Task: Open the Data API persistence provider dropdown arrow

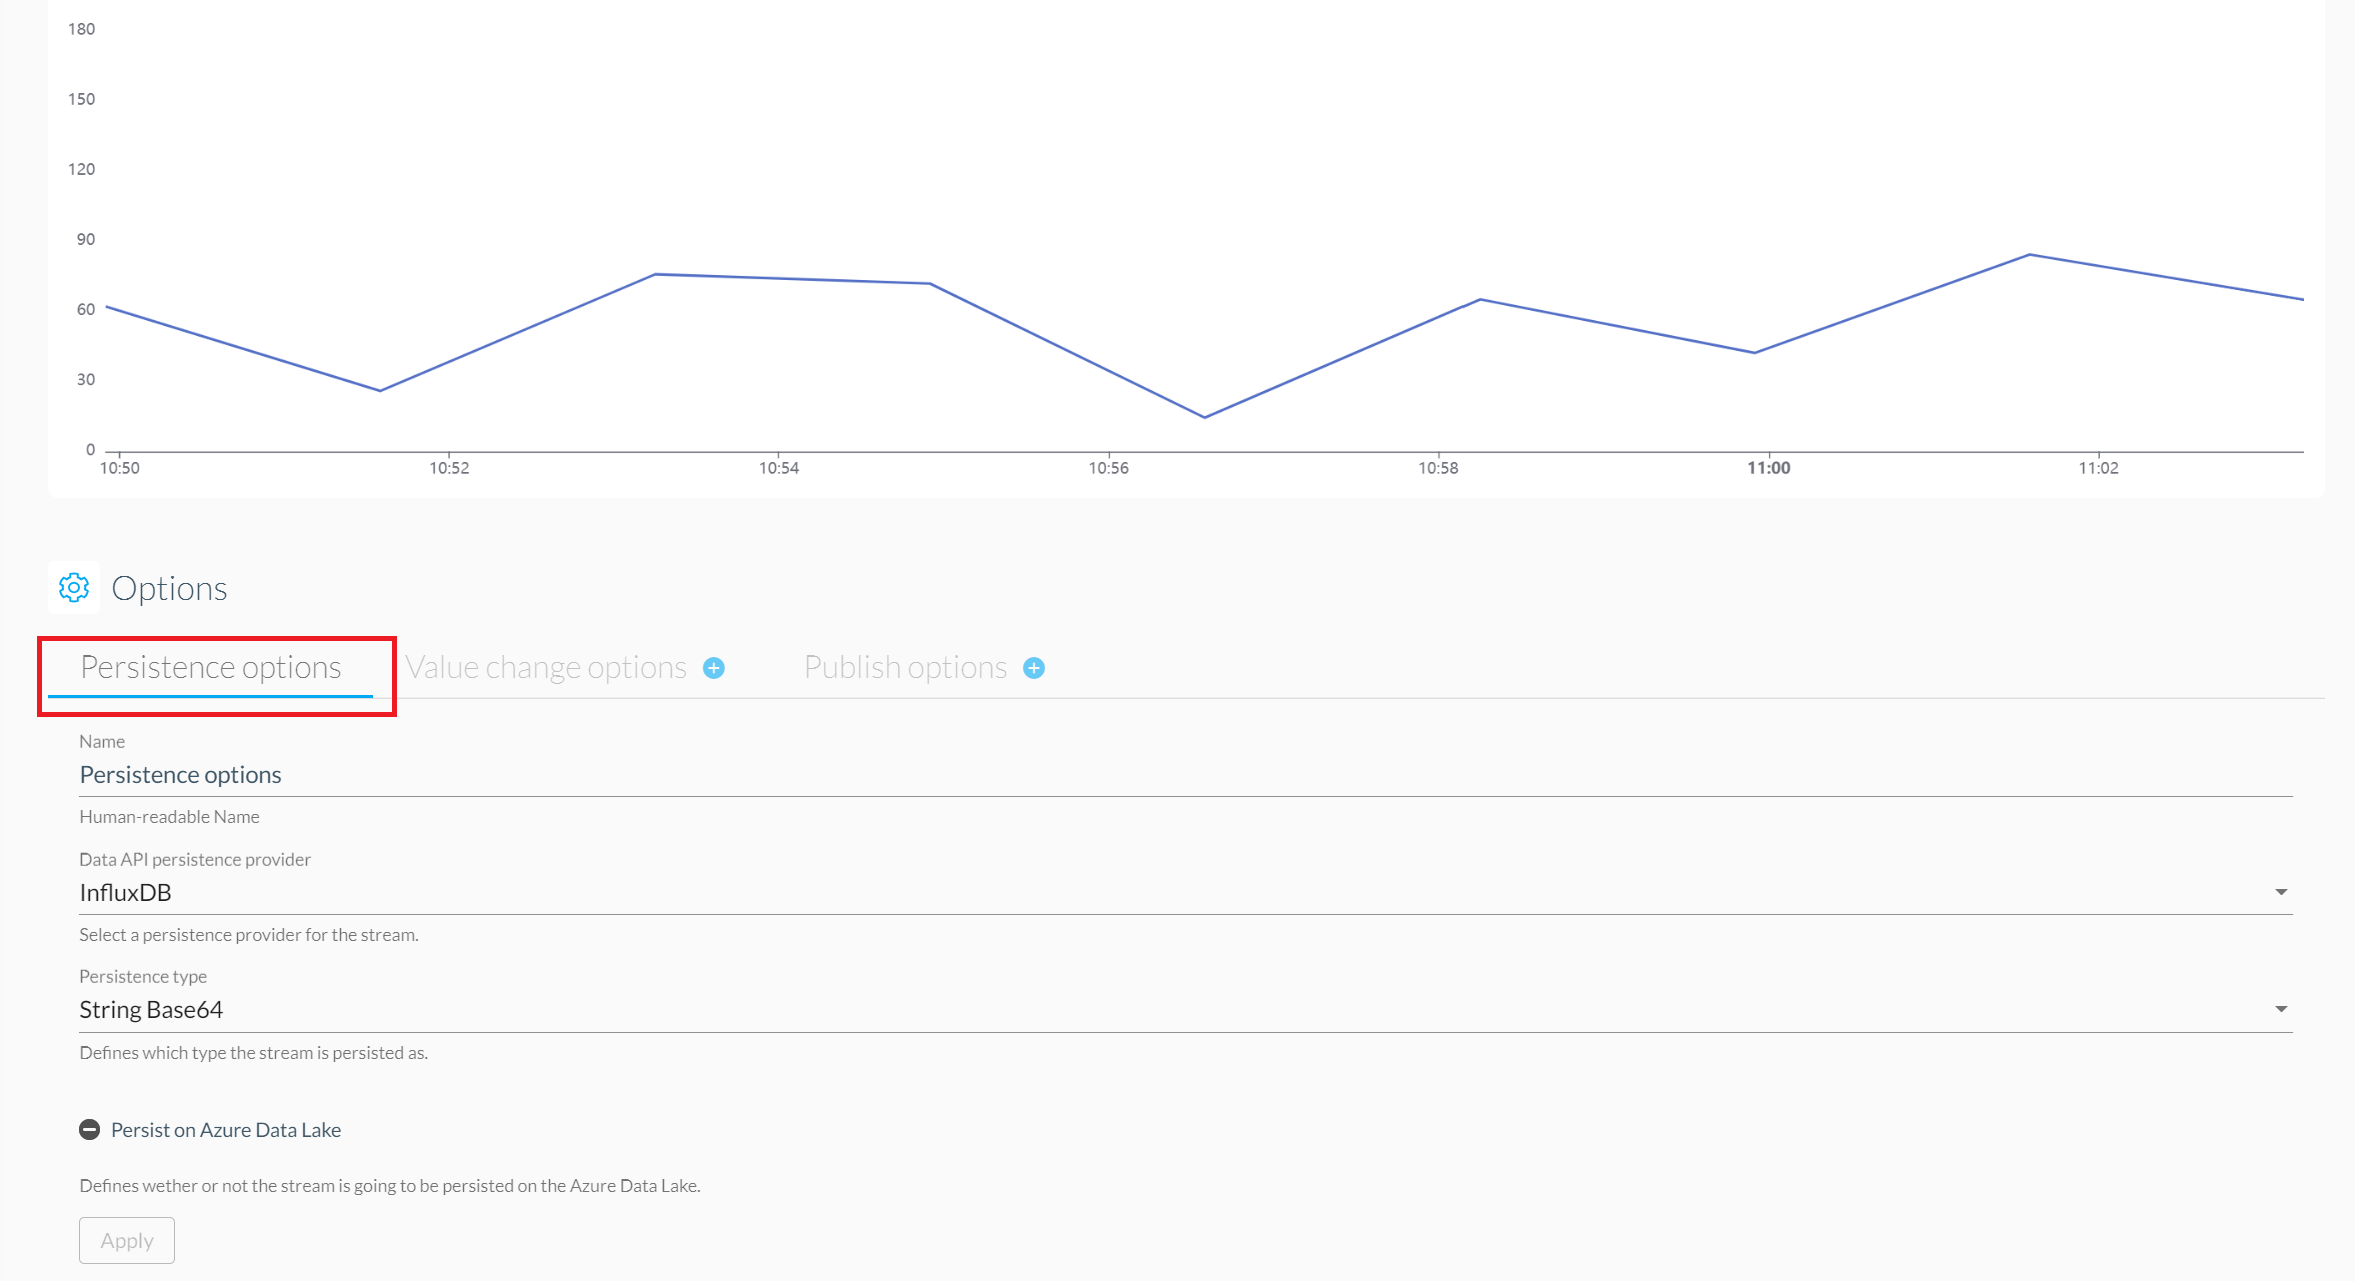Action: point(2281,892)
